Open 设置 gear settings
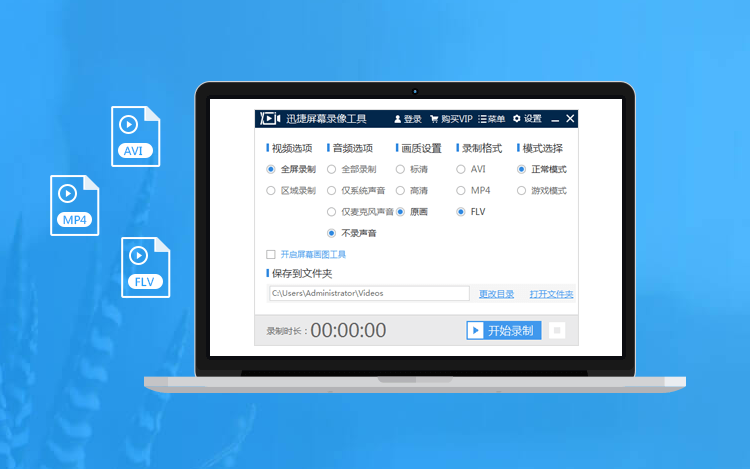Viewport: 750px width, 469px height. tap(527, 119)
